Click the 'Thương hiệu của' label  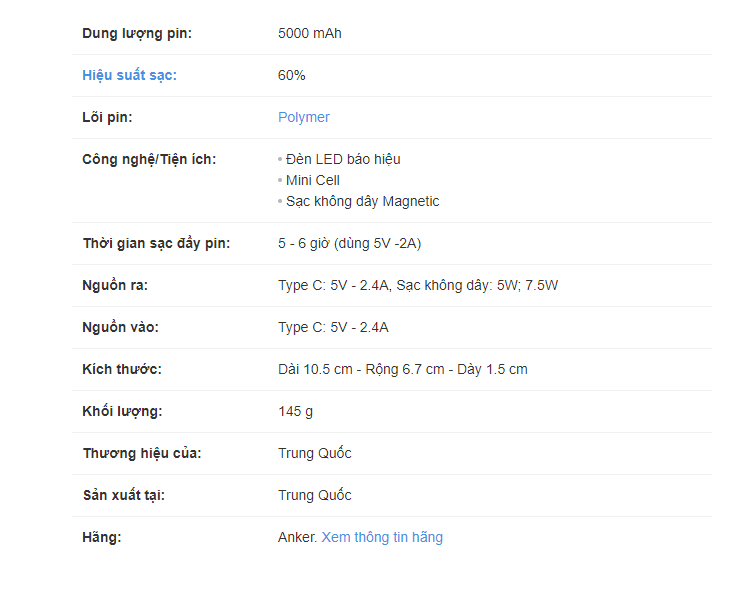point(142,453)
